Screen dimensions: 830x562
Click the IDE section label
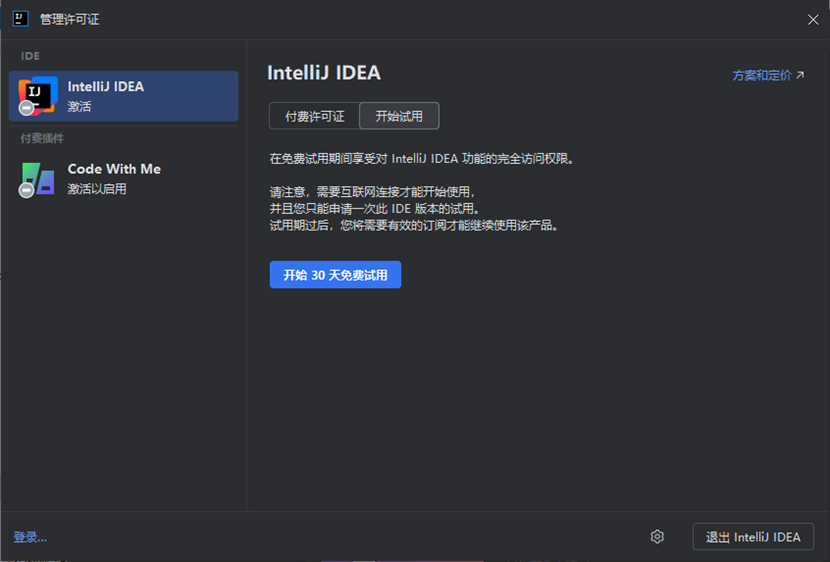(x=30, y=56)
